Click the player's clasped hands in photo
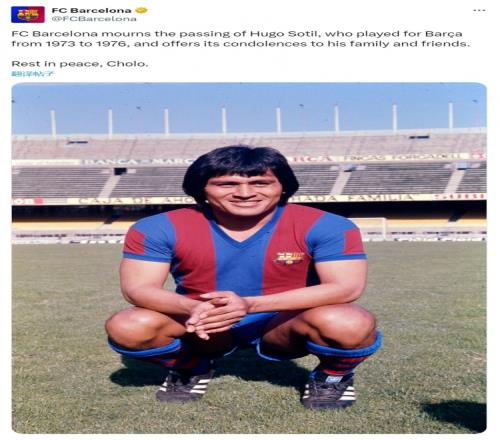The image size is (500, 440). point(217,312)
